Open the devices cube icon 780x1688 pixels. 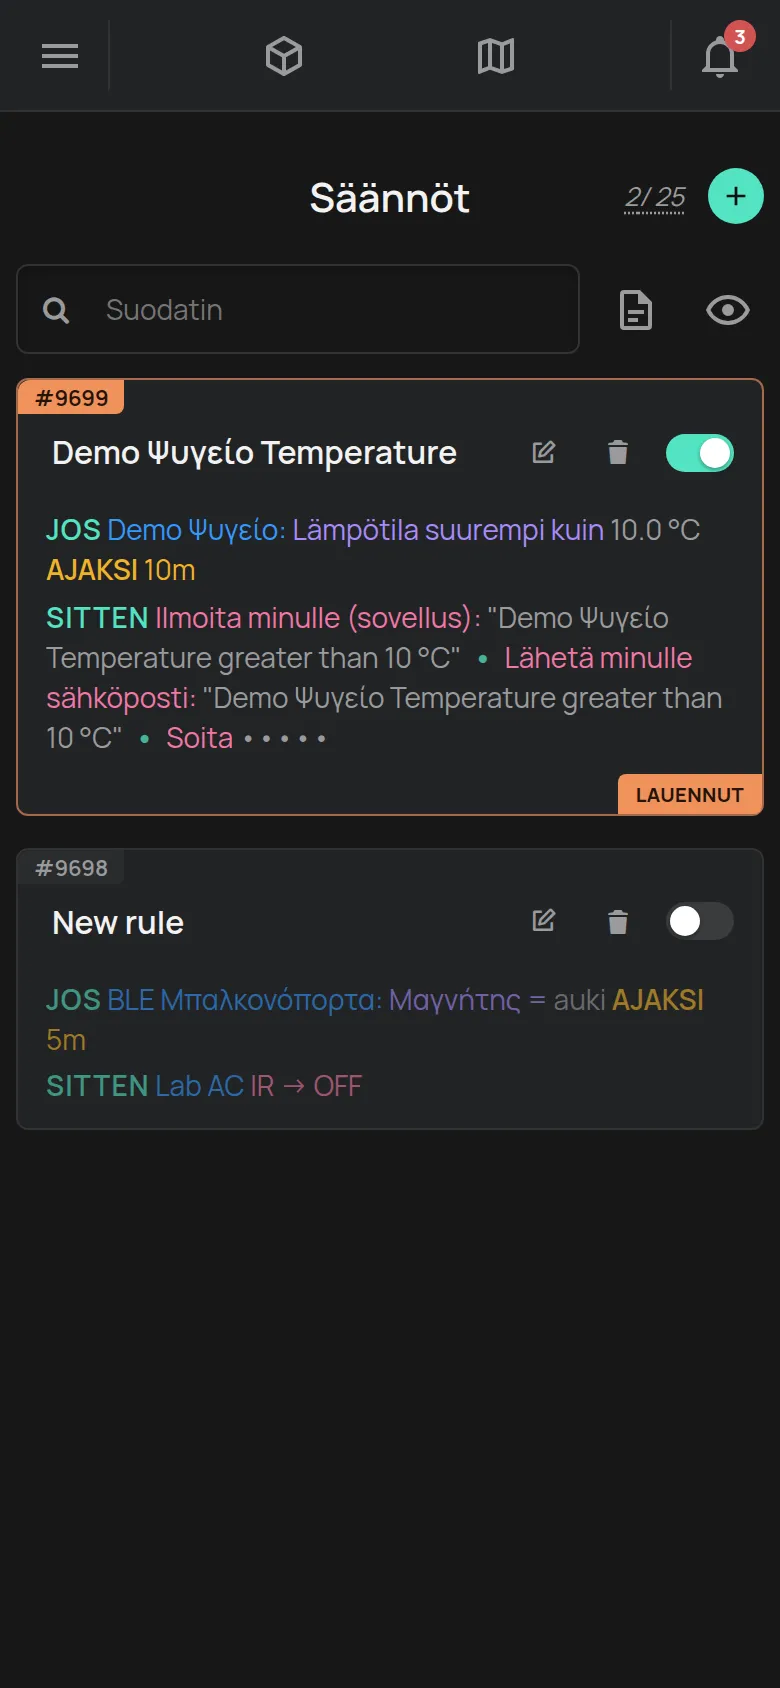284,56
